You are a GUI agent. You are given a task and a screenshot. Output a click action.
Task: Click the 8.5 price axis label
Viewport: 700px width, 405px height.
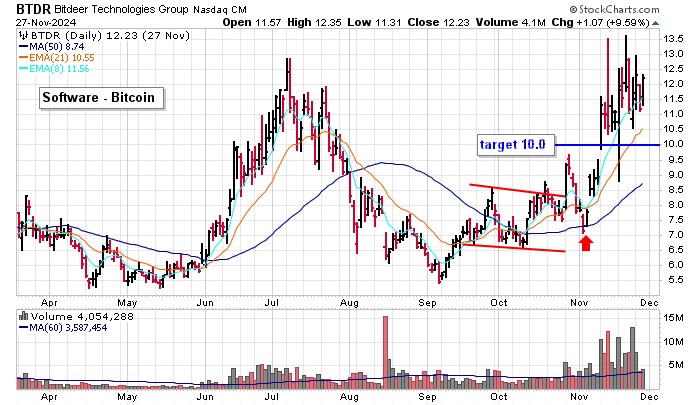673,190
